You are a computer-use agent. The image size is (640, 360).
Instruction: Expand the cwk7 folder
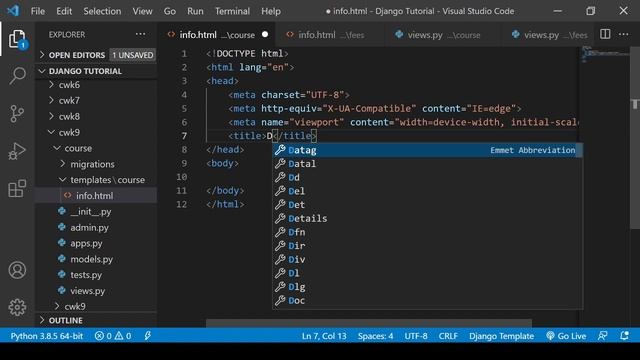tap(96, 100)
